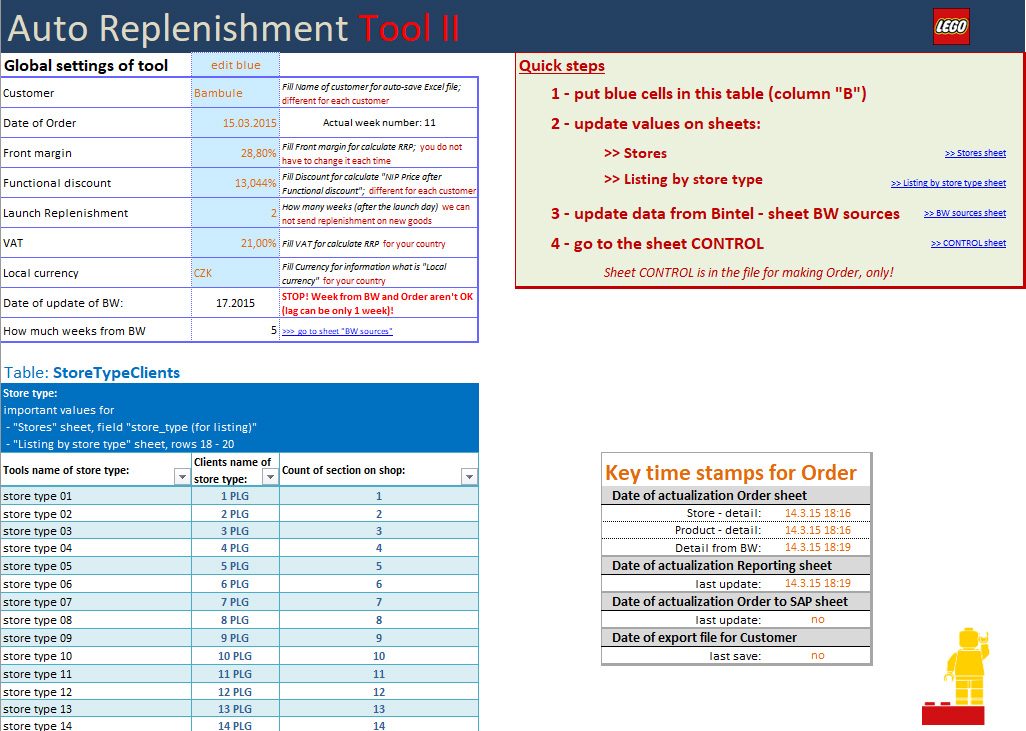Click the Date of update of BW value 17.2015

coord(236,303)
